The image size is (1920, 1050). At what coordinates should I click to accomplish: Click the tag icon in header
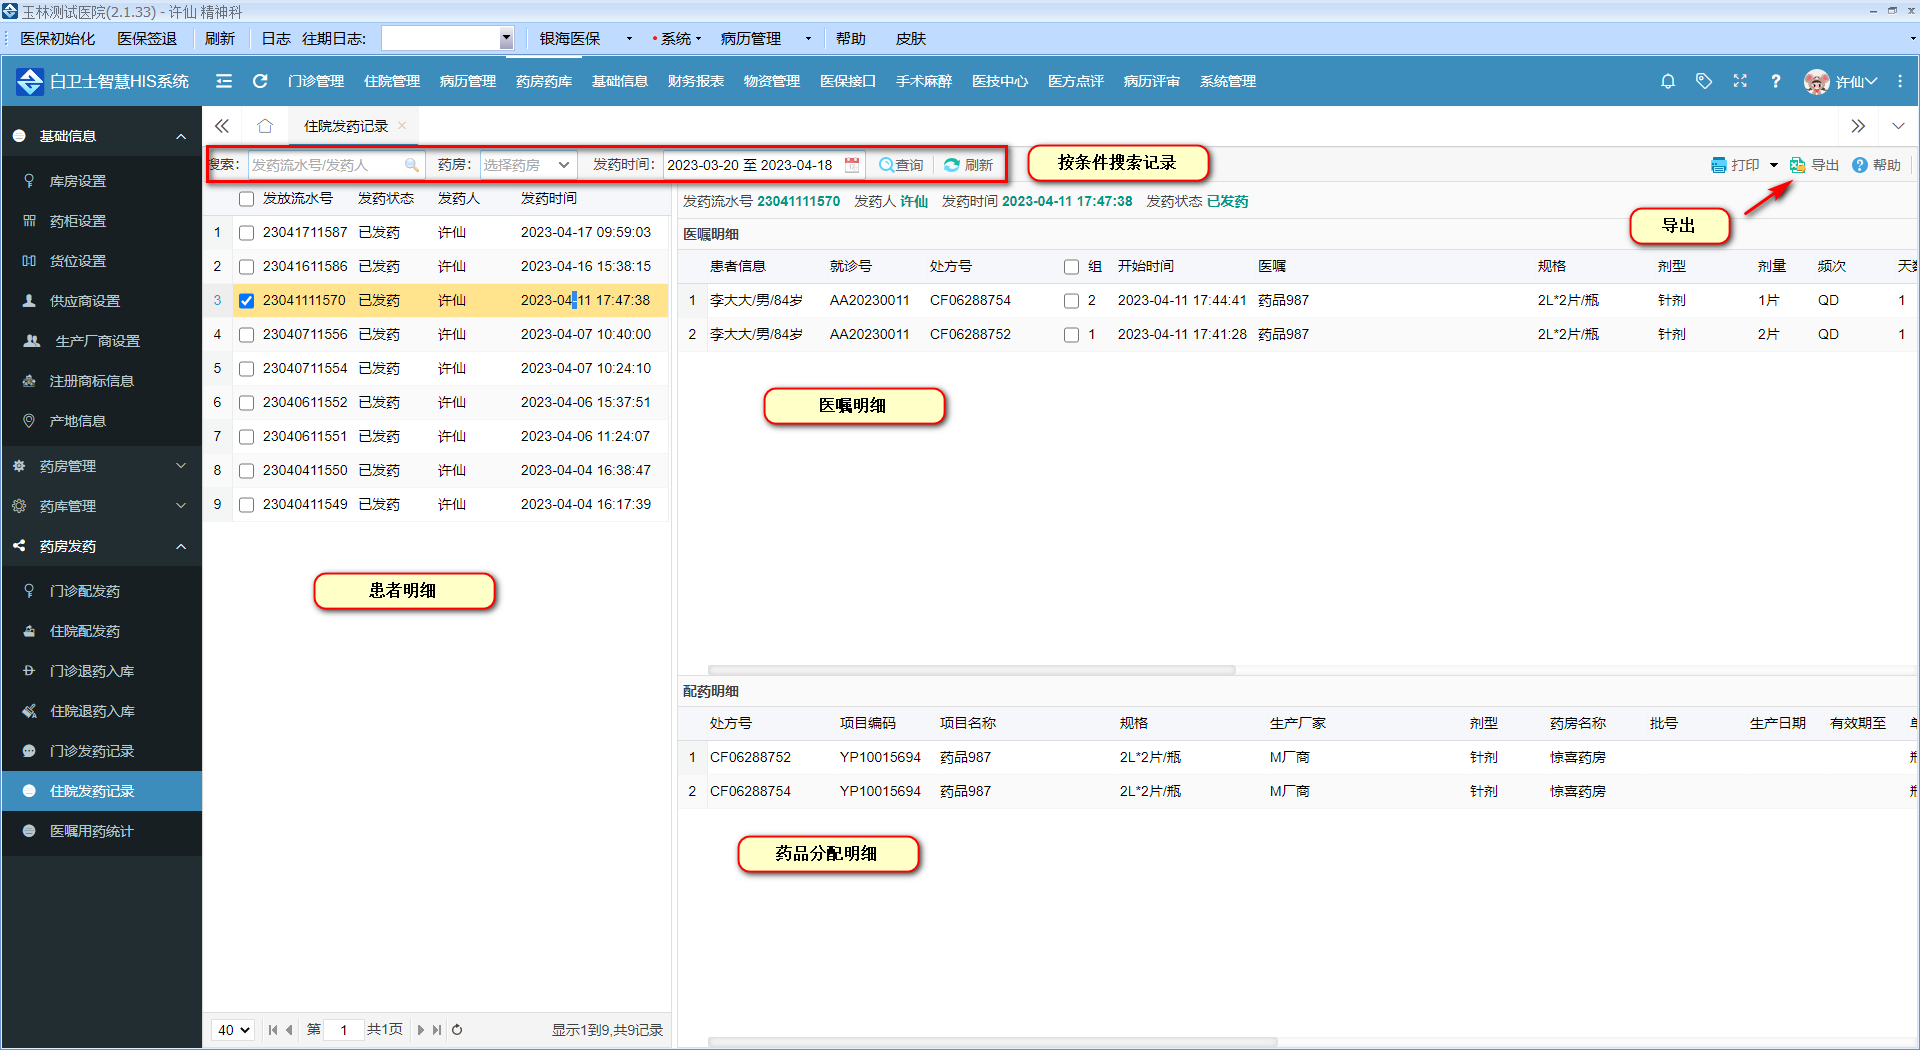pyautogui.click(x=1703, y=81)
